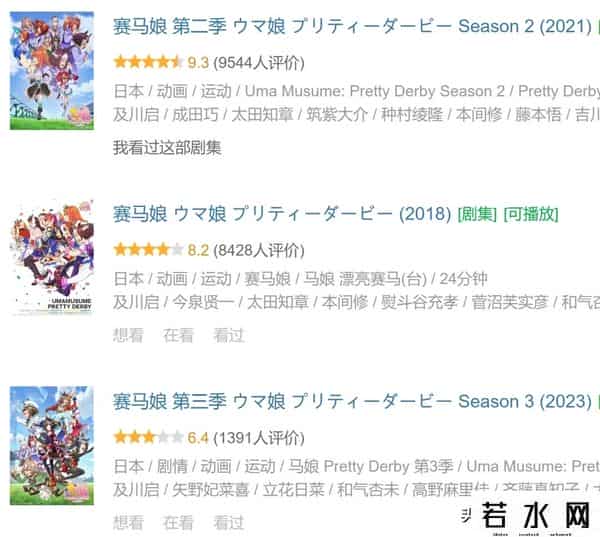
Task: Open the 8428人评价 rating count
Action: pos(259,250)
